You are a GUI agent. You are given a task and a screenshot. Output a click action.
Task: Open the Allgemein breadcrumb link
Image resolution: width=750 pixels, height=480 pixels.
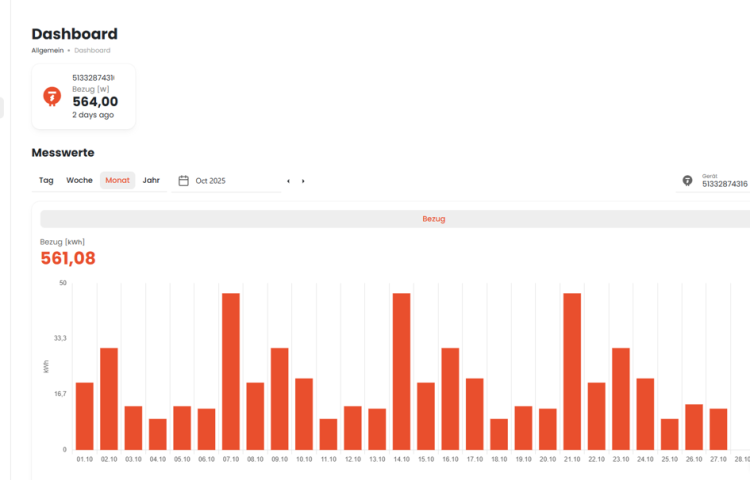tap(47, 50)
